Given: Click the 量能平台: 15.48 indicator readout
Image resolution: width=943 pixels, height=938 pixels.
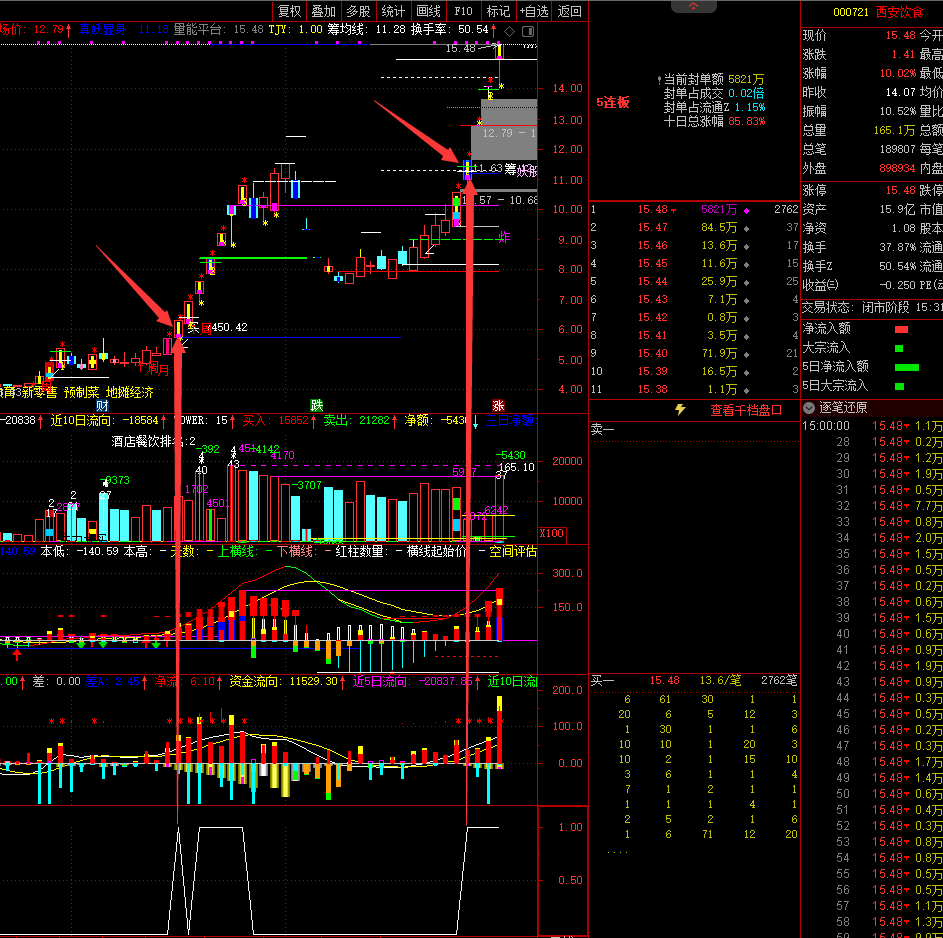Looking at the screenshot, I should tap(218, 29).
